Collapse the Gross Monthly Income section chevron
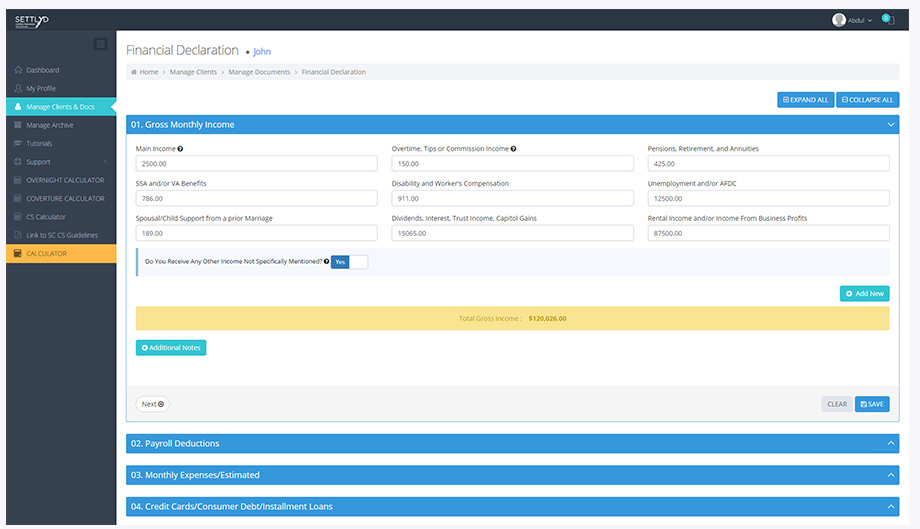 tap(890, 125)
